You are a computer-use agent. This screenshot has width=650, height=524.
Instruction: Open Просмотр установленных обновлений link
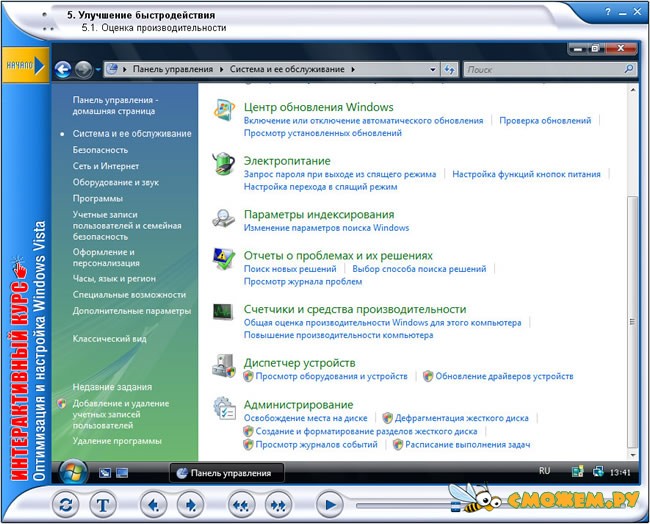pyautogui.click(x=323, y=133)
